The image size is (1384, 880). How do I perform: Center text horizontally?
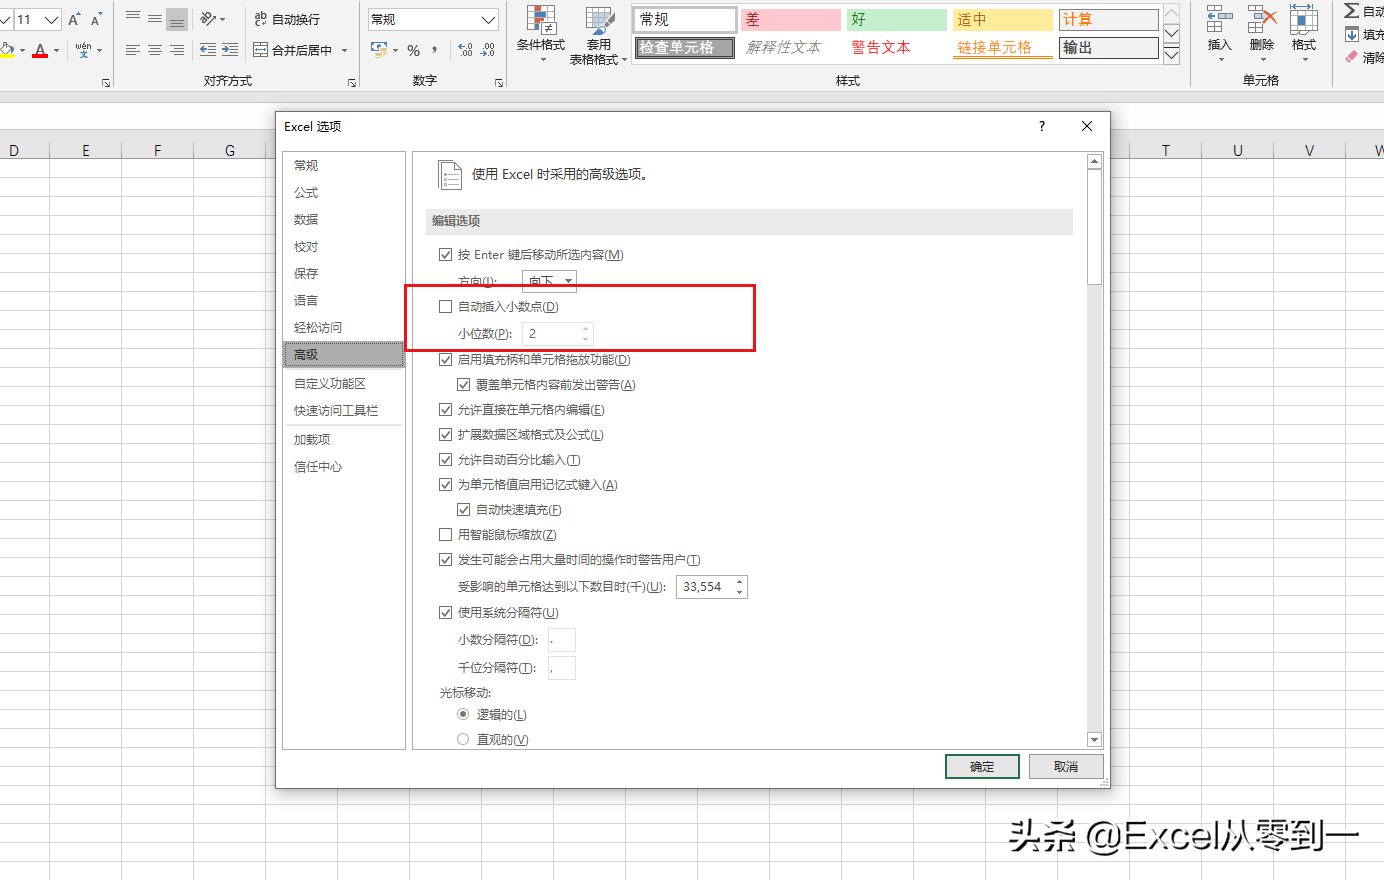point(155,50)
